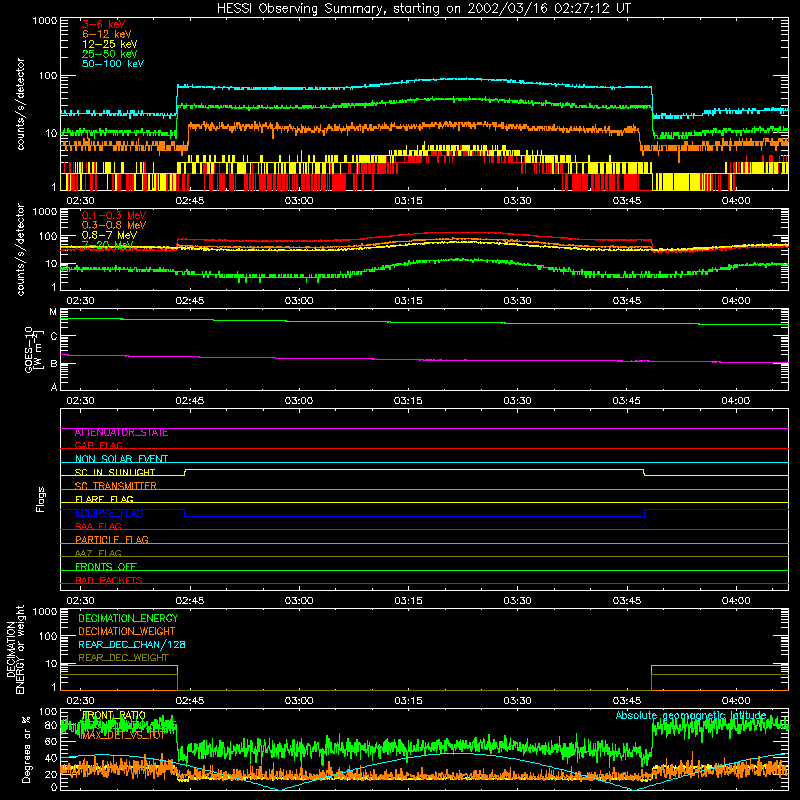Screen dimensions: 800x800
Task: Click the M class tick in GOES panel
Action: click(x=53, y=312)
